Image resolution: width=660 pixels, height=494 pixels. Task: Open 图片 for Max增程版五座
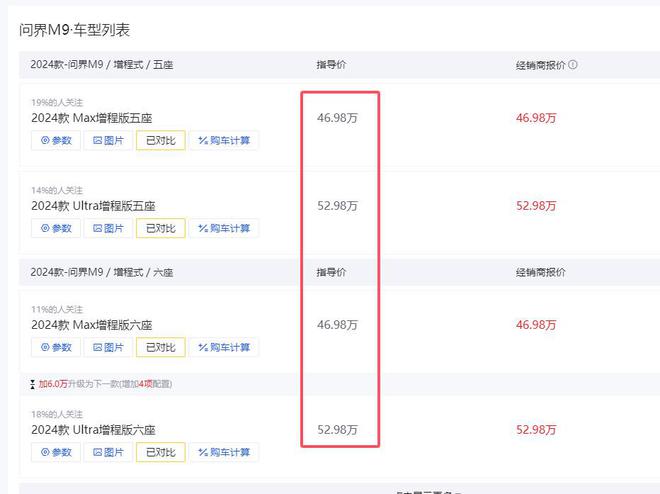(108, 141)
